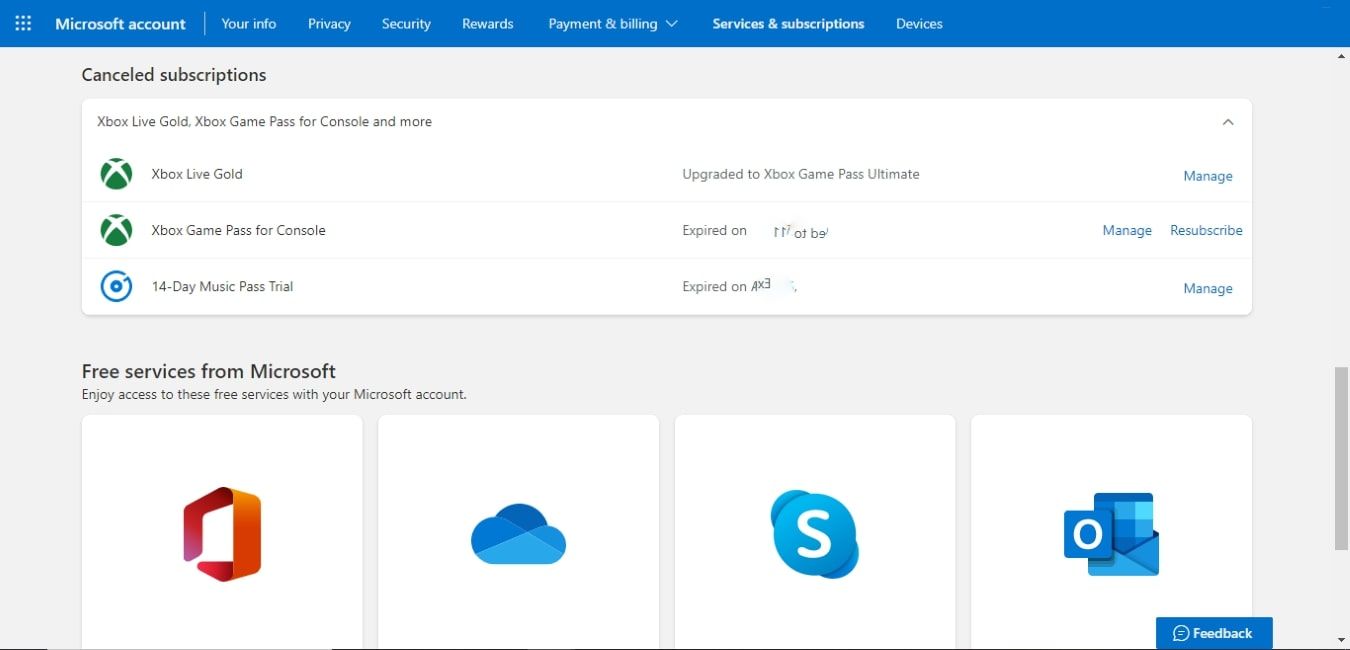Screen dimensions: 1350x650
Task: Manage Xbox Game Pass for Console
Action: (1127, 230)
